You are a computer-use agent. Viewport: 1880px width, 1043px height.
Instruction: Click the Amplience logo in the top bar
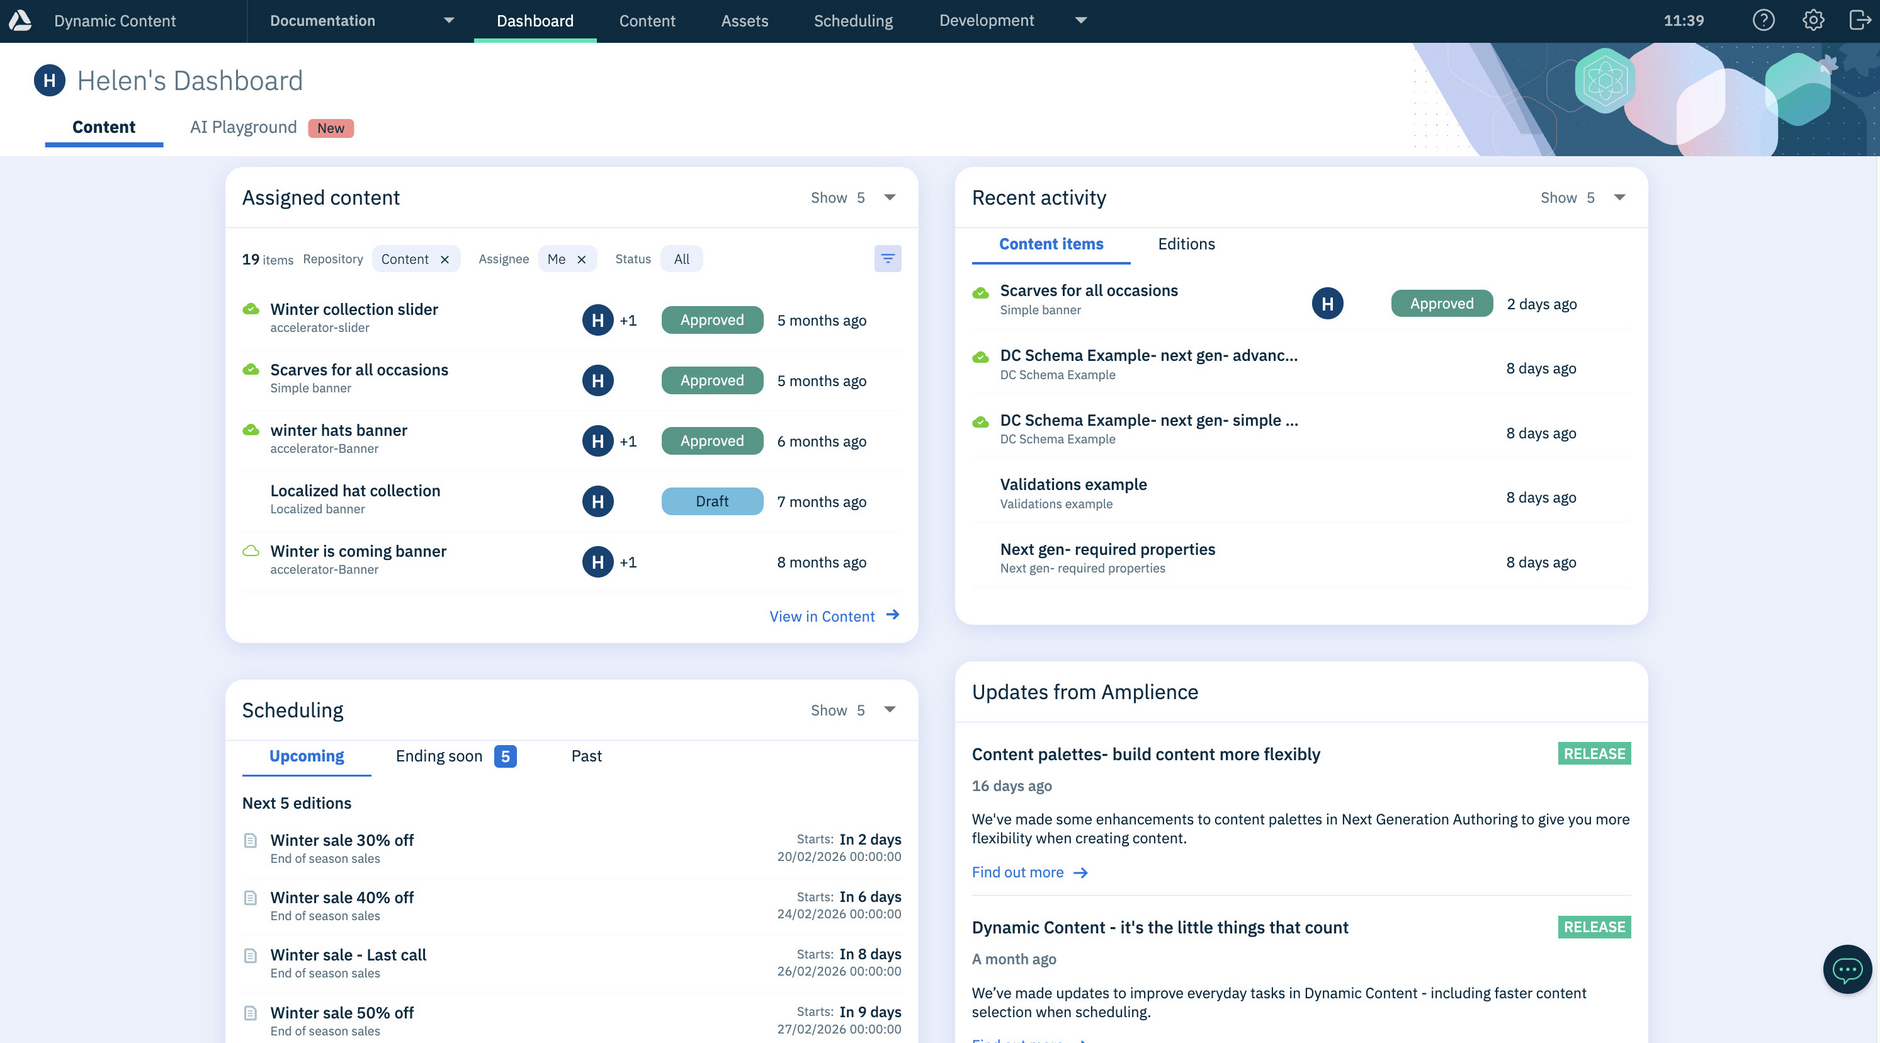coord(20,20)
